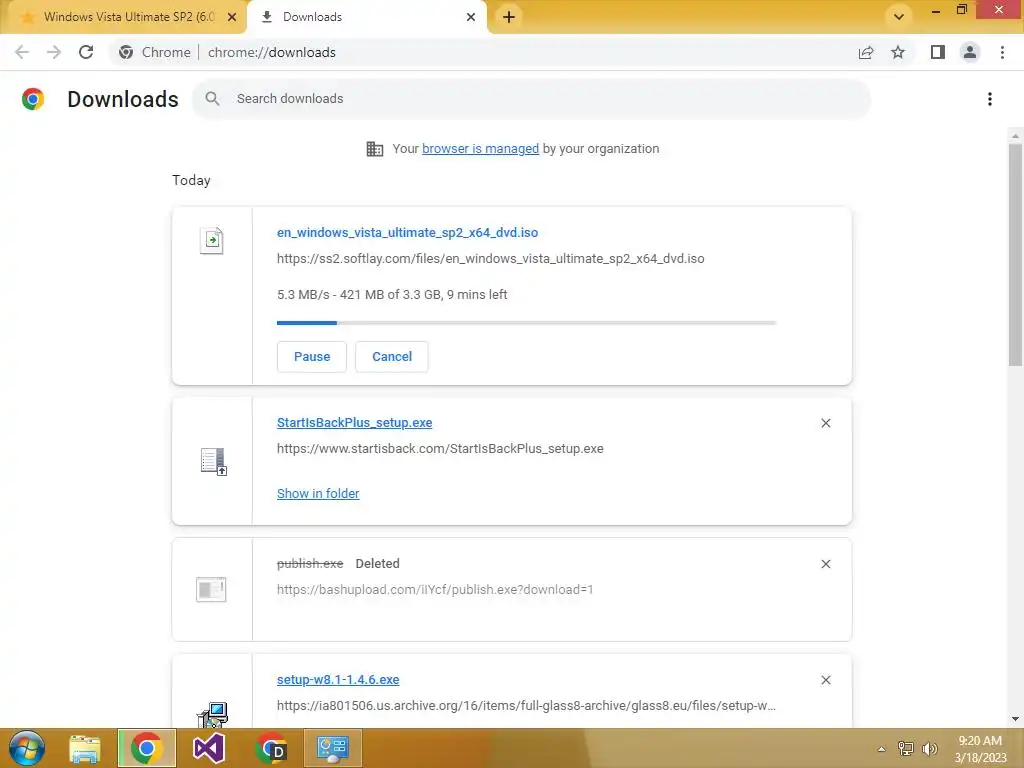The width and height of the screenshot is (1024, 768).
Task: Click the publish.exe file icon
Action: click(x=211, y=589)
